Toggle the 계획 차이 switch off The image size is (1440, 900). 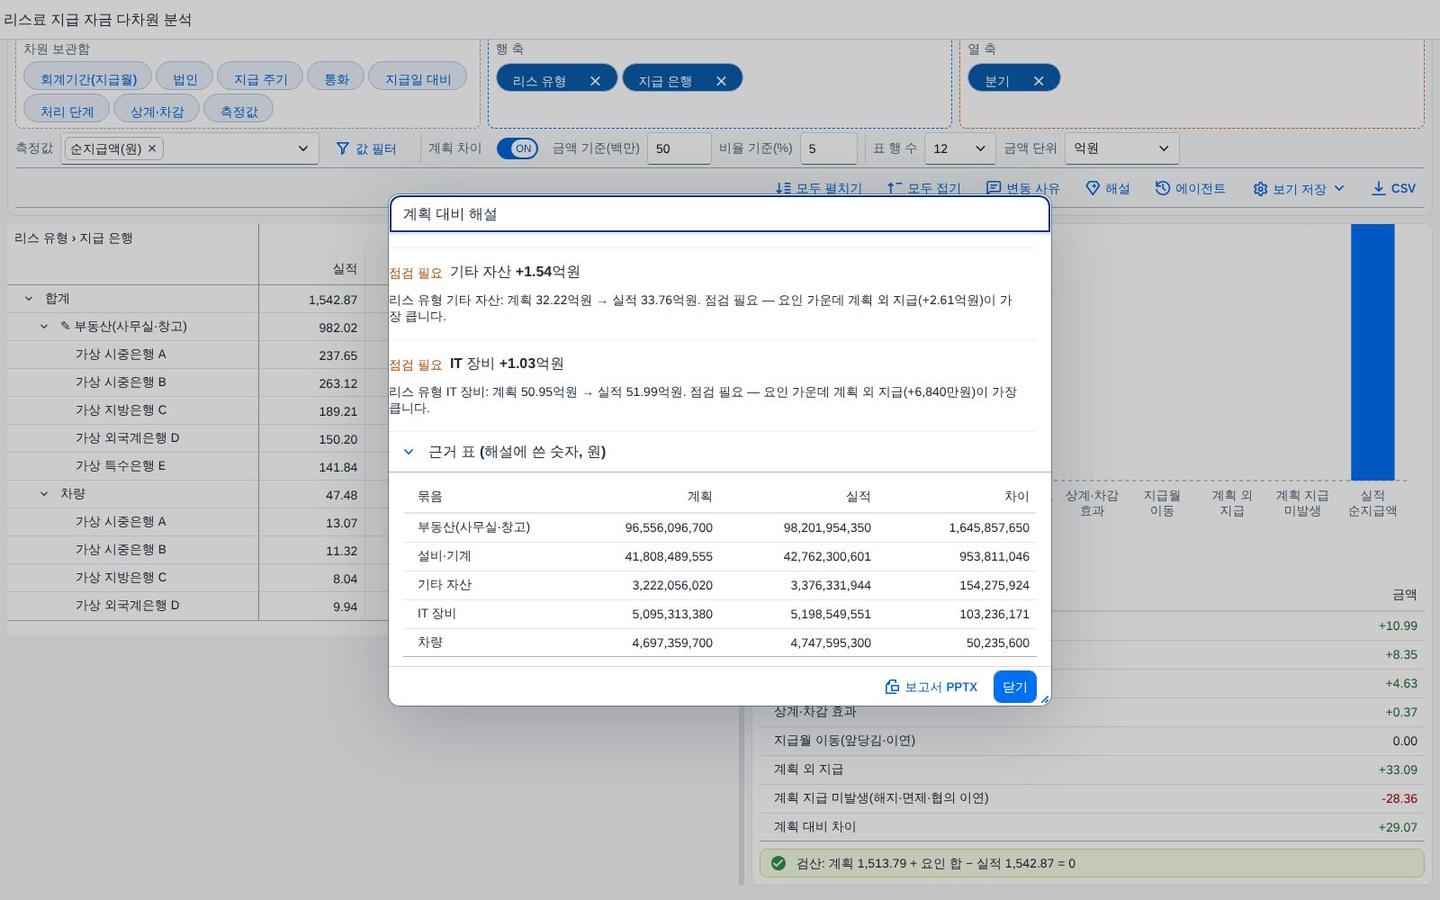(517, 148)
